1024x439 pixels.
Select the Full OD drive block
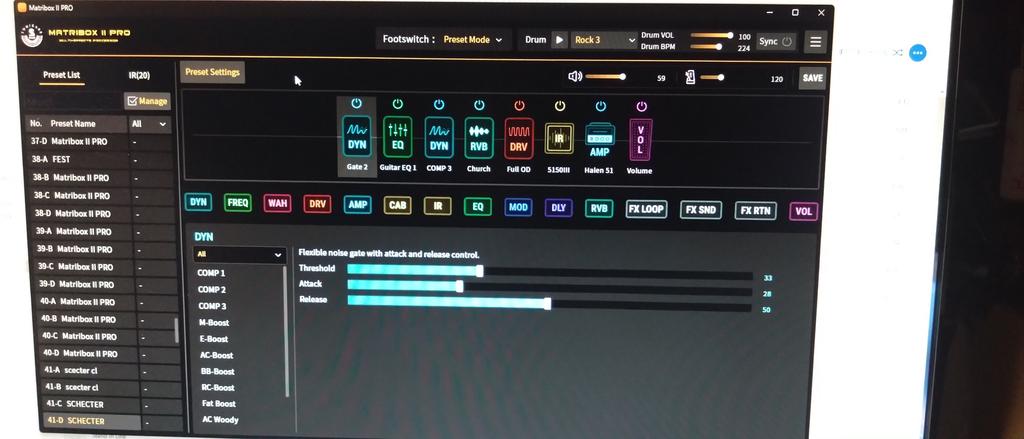pos(519,137)
